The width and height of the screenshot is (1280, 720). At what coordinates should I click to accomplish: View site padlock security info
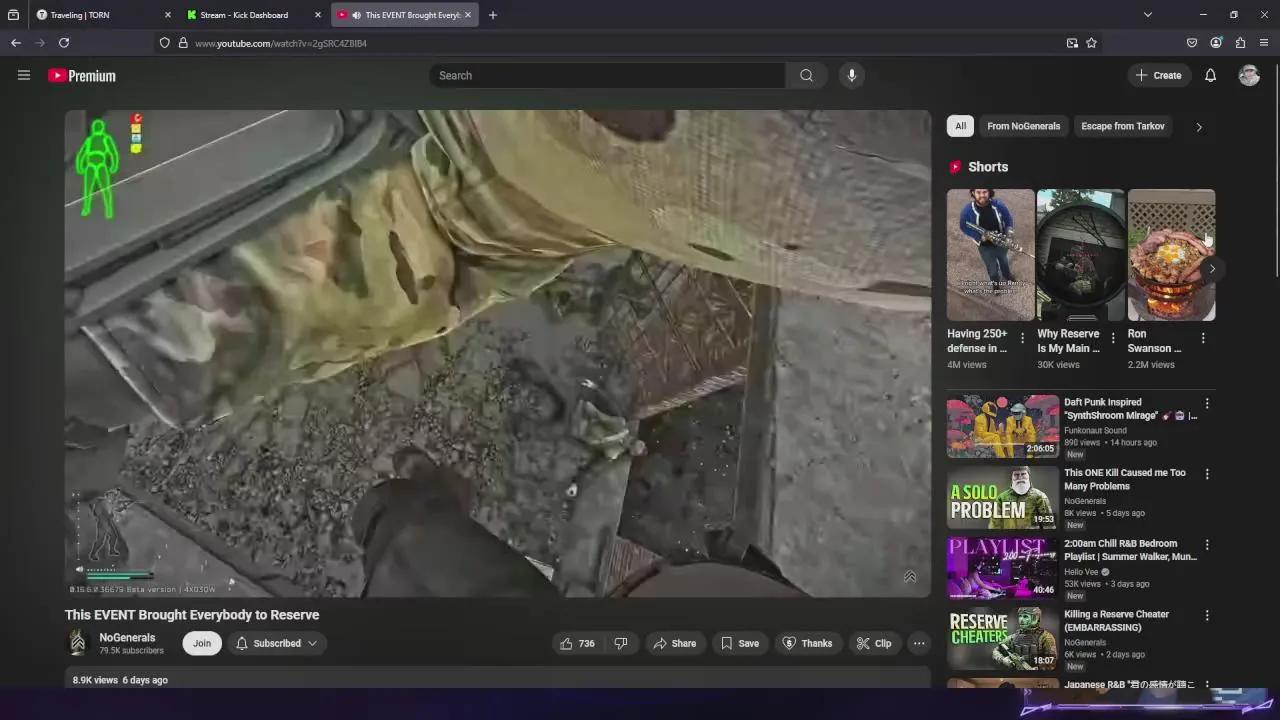click(x=183, y=43)
